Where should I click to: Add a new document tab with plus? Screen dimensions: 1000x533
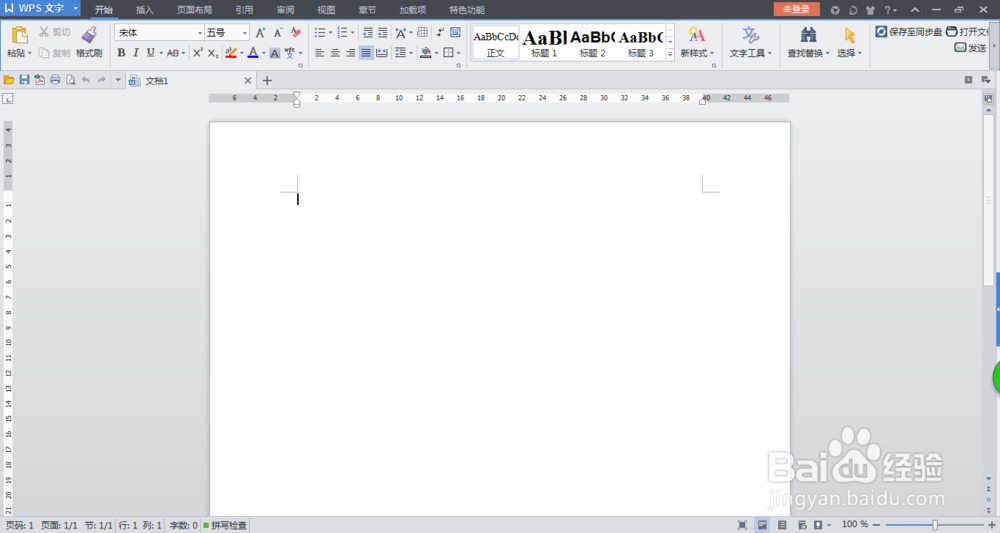tap(267, 80)
